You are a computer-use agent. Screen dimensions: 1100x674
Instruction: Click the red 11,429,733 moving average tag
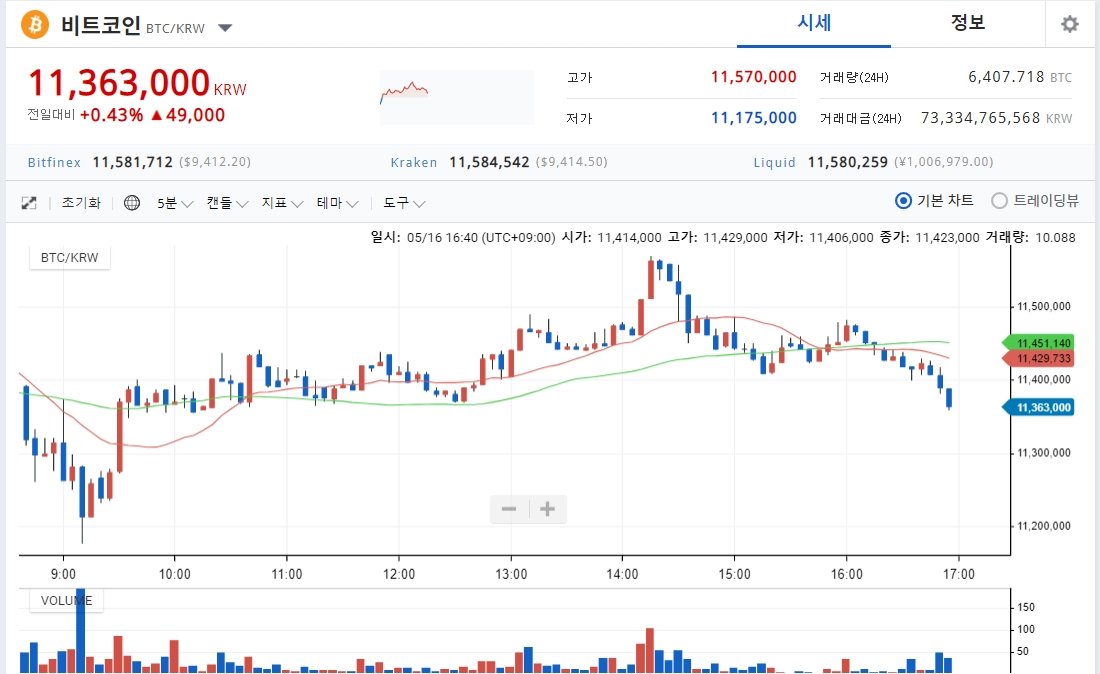pos(1039,358)
